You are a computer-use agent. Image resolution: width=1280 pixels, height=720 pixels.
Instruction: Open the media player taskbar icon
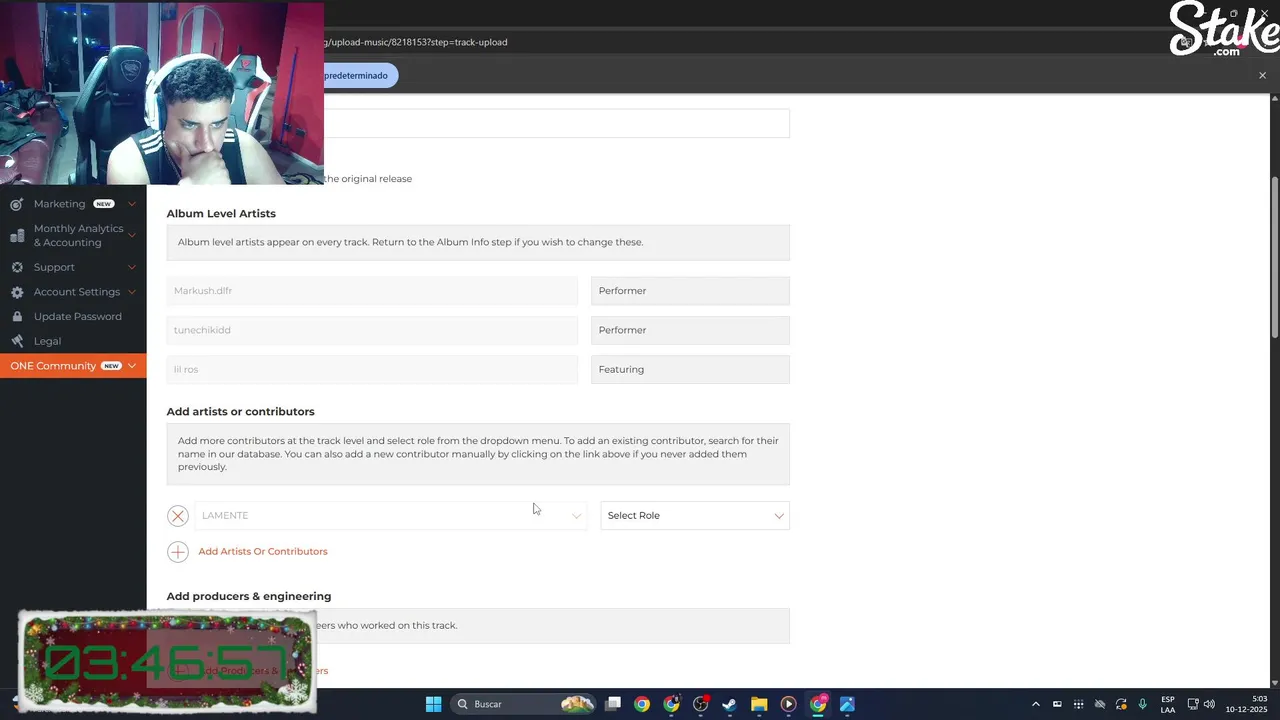click(788, 704)
